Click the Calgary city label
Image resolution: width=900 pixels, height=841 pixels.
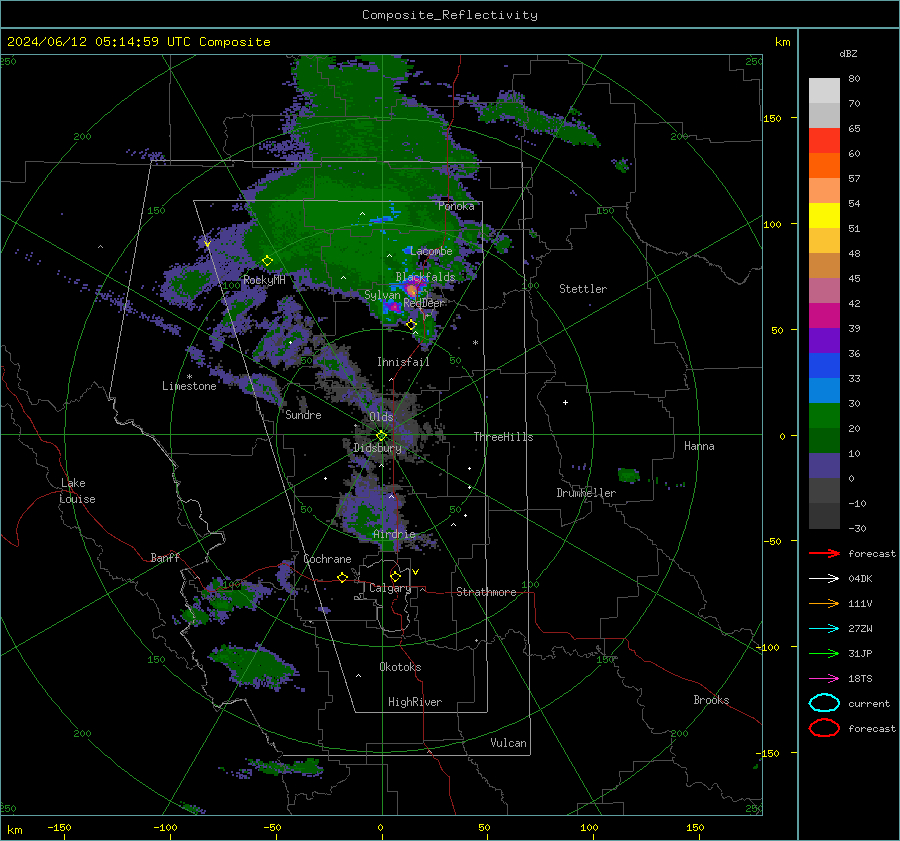tap(390, 588)
